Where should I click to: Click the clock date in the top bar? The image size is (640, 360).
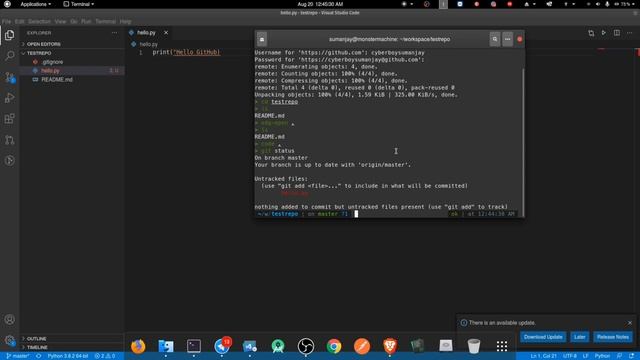(x=320, y=4)
